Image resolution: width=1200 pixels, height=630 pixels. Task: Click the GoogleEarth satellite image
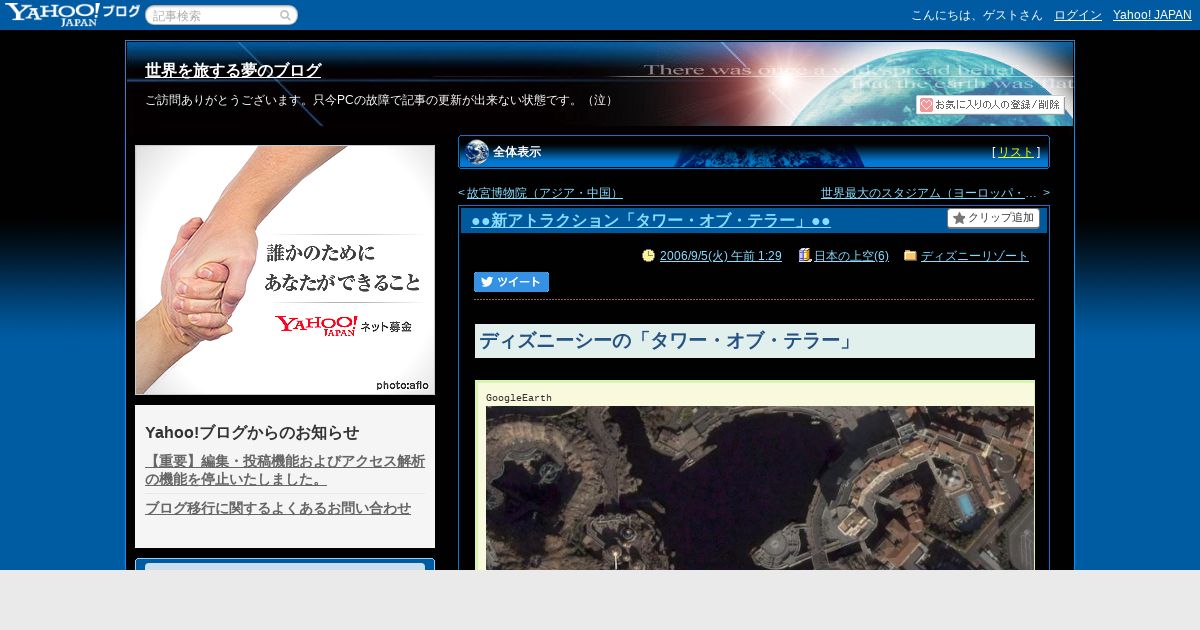point(760,488)
